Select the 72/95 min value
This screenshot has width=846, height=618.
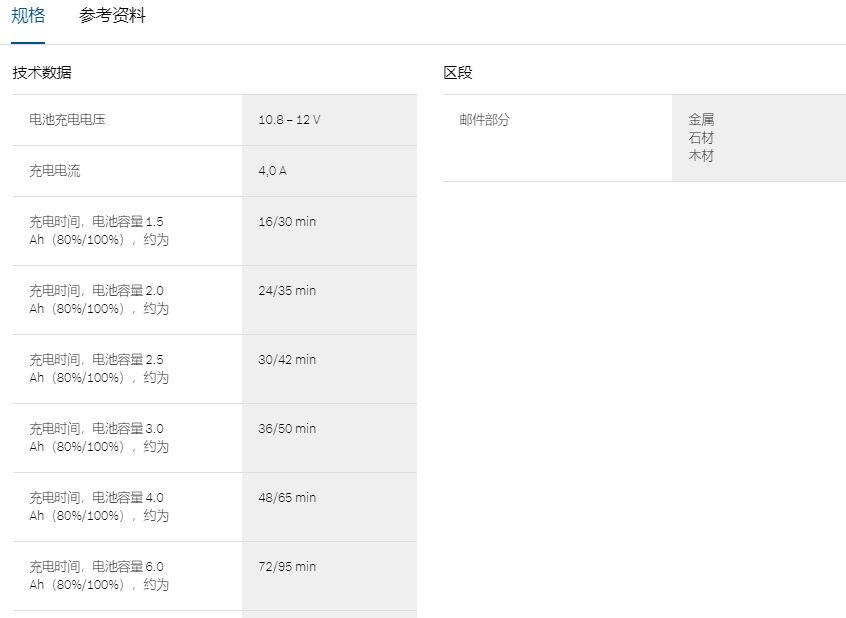(287, 566)
